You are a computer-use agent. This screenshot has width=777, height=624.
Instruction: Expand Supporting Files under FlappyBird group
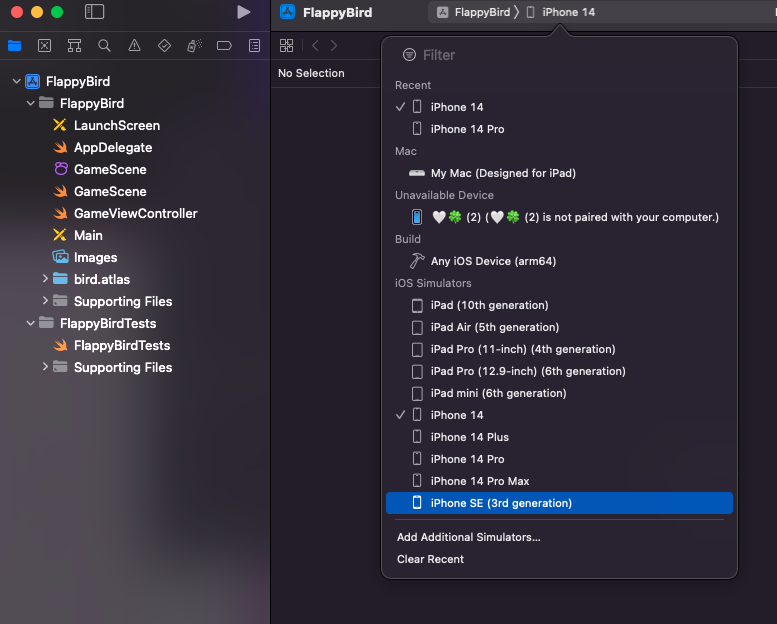pyautogui.click(x=45, y=301)
